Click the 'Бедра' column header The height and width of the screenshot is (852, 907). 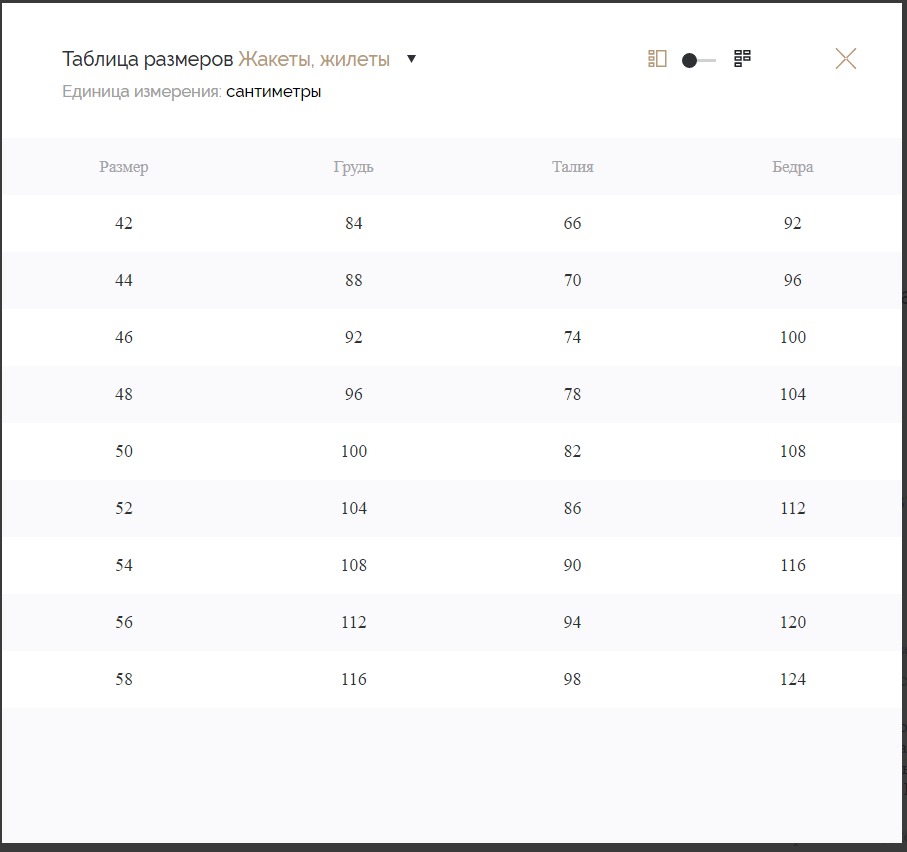pos(792,167)
